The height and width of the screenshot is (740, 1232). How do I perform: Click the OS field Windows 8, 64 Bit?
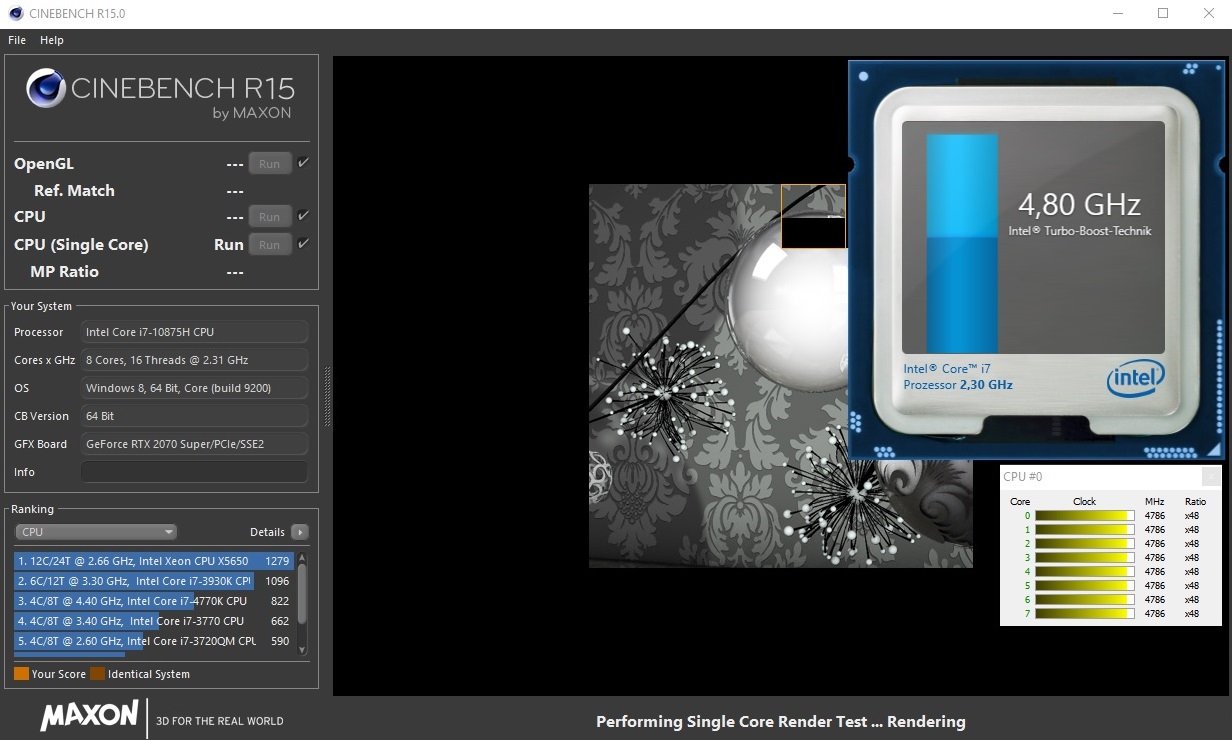point(194,388)
